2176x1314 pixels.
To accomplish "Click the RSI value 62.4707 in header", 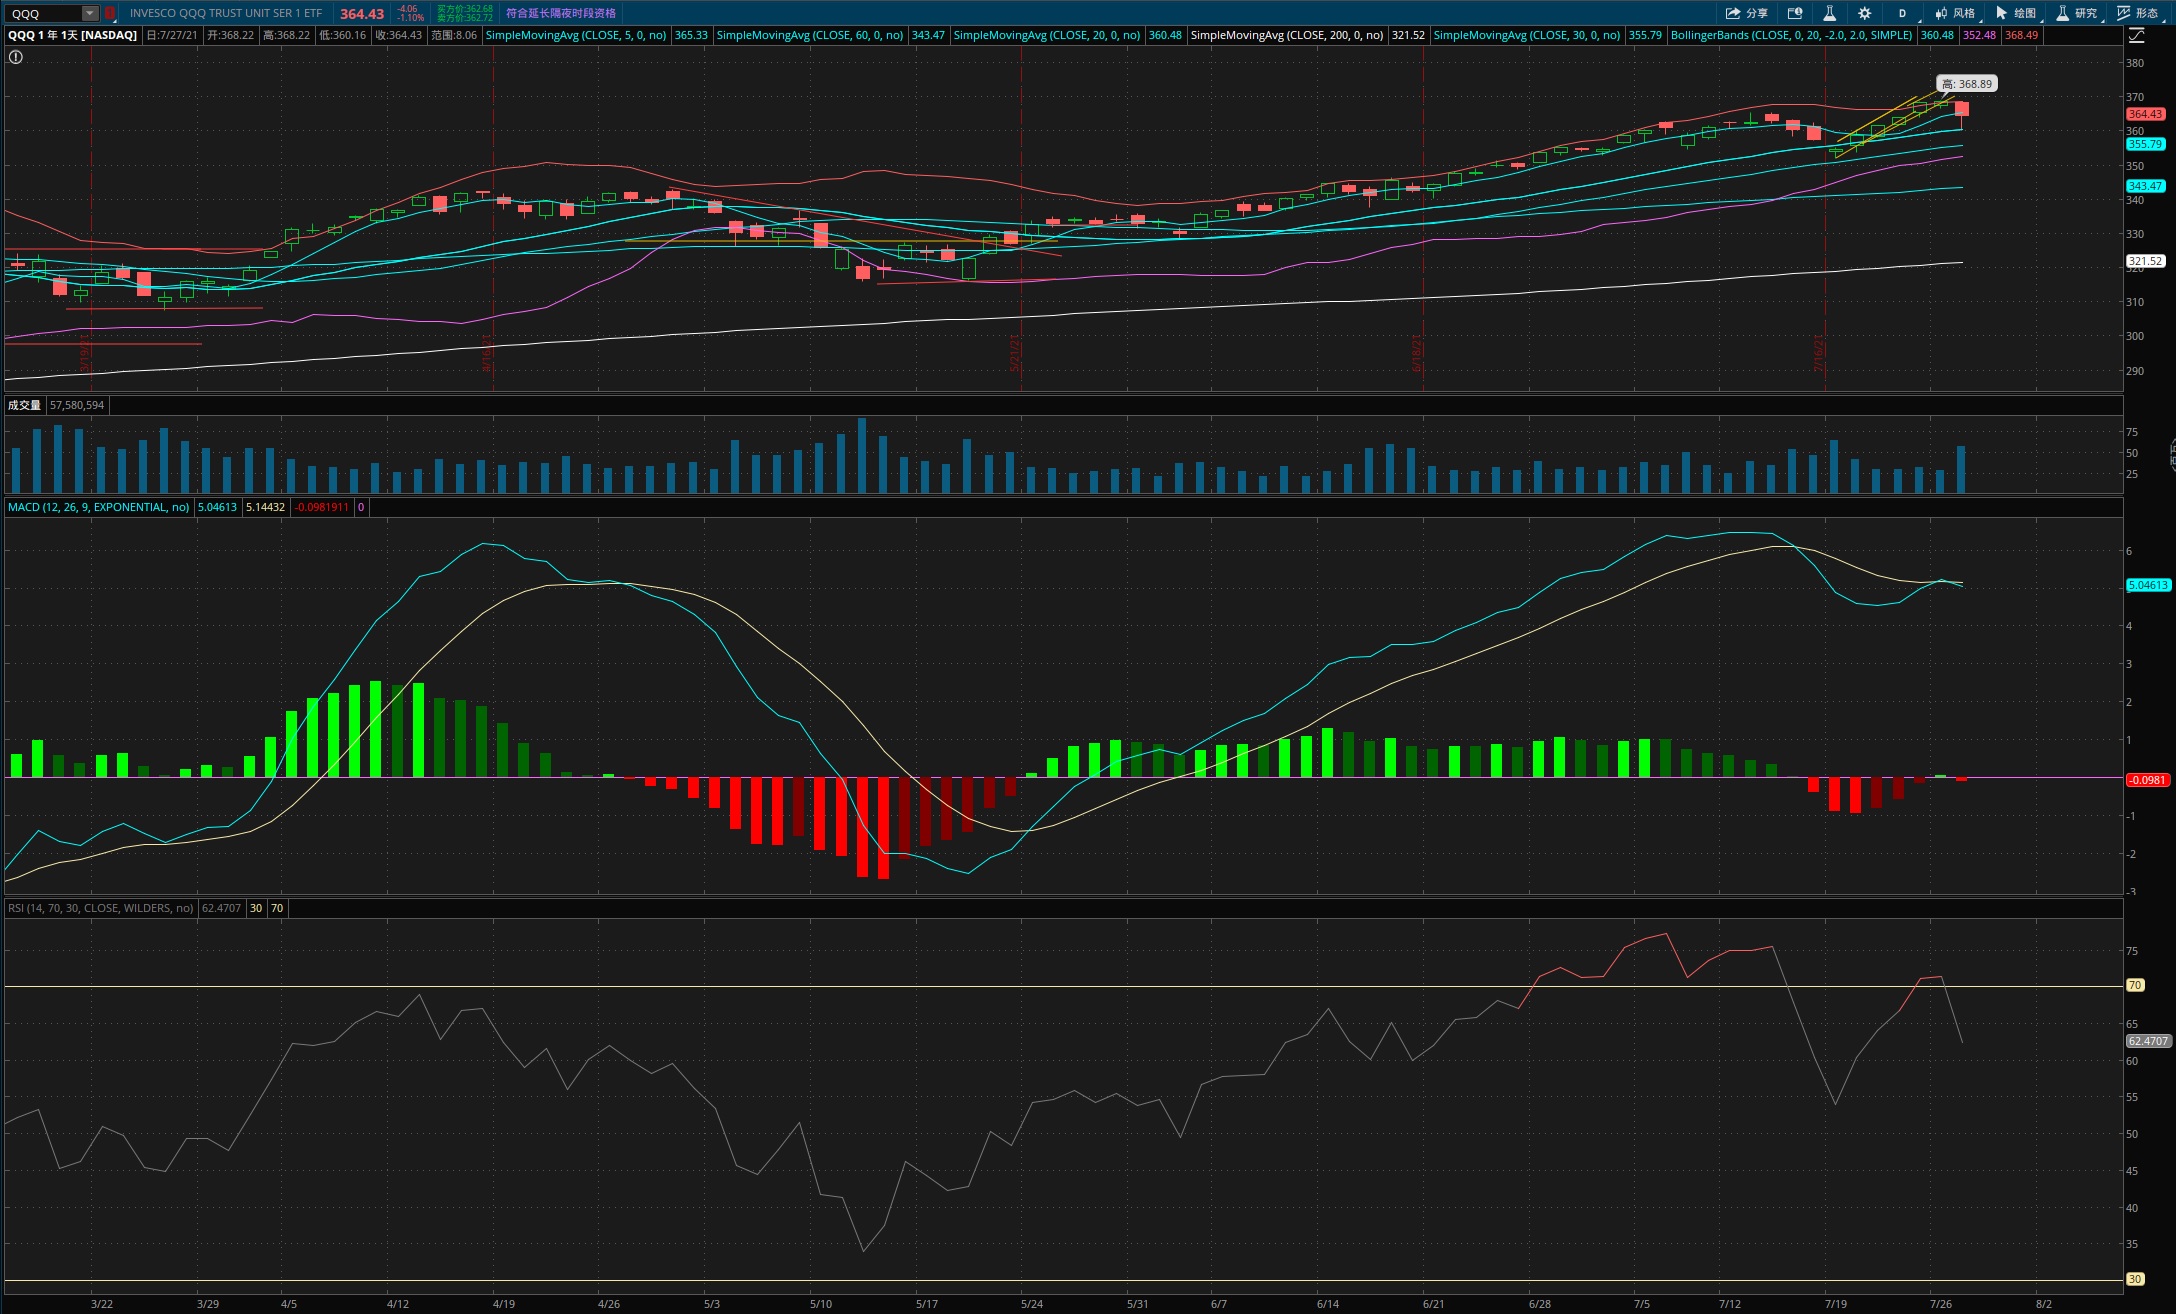I will (221, 908).
